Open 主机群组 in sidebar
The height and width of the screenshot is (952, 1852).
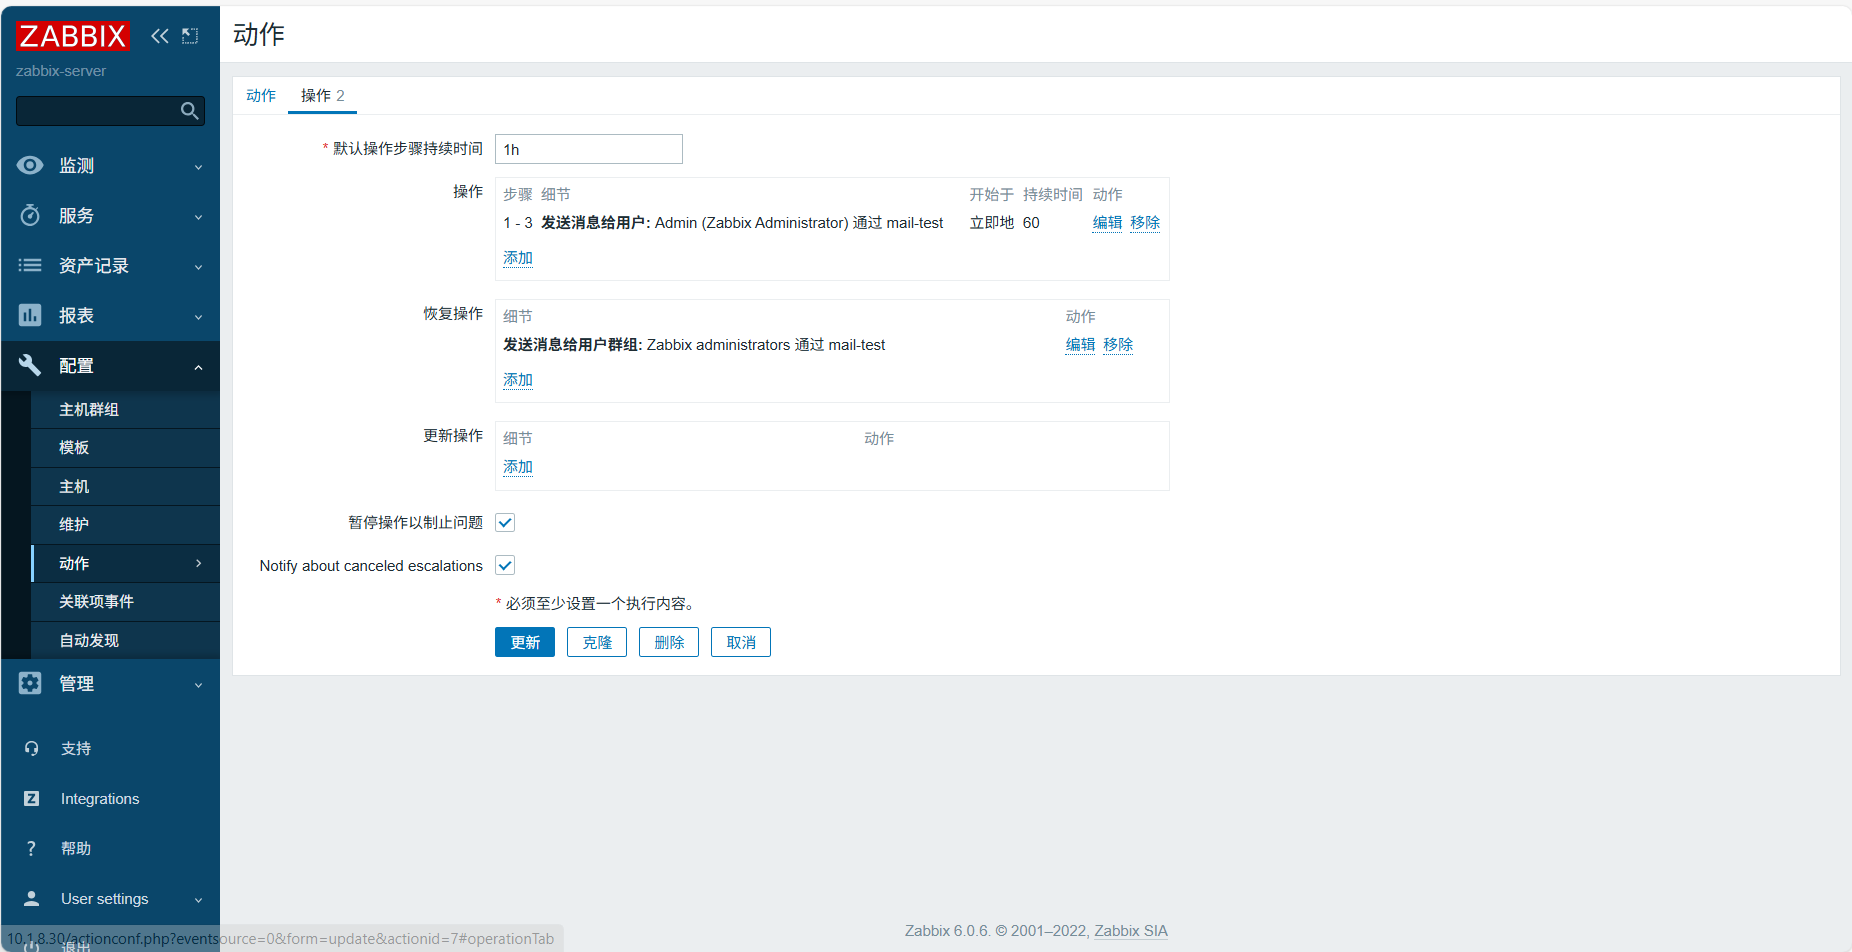point(125,410)
